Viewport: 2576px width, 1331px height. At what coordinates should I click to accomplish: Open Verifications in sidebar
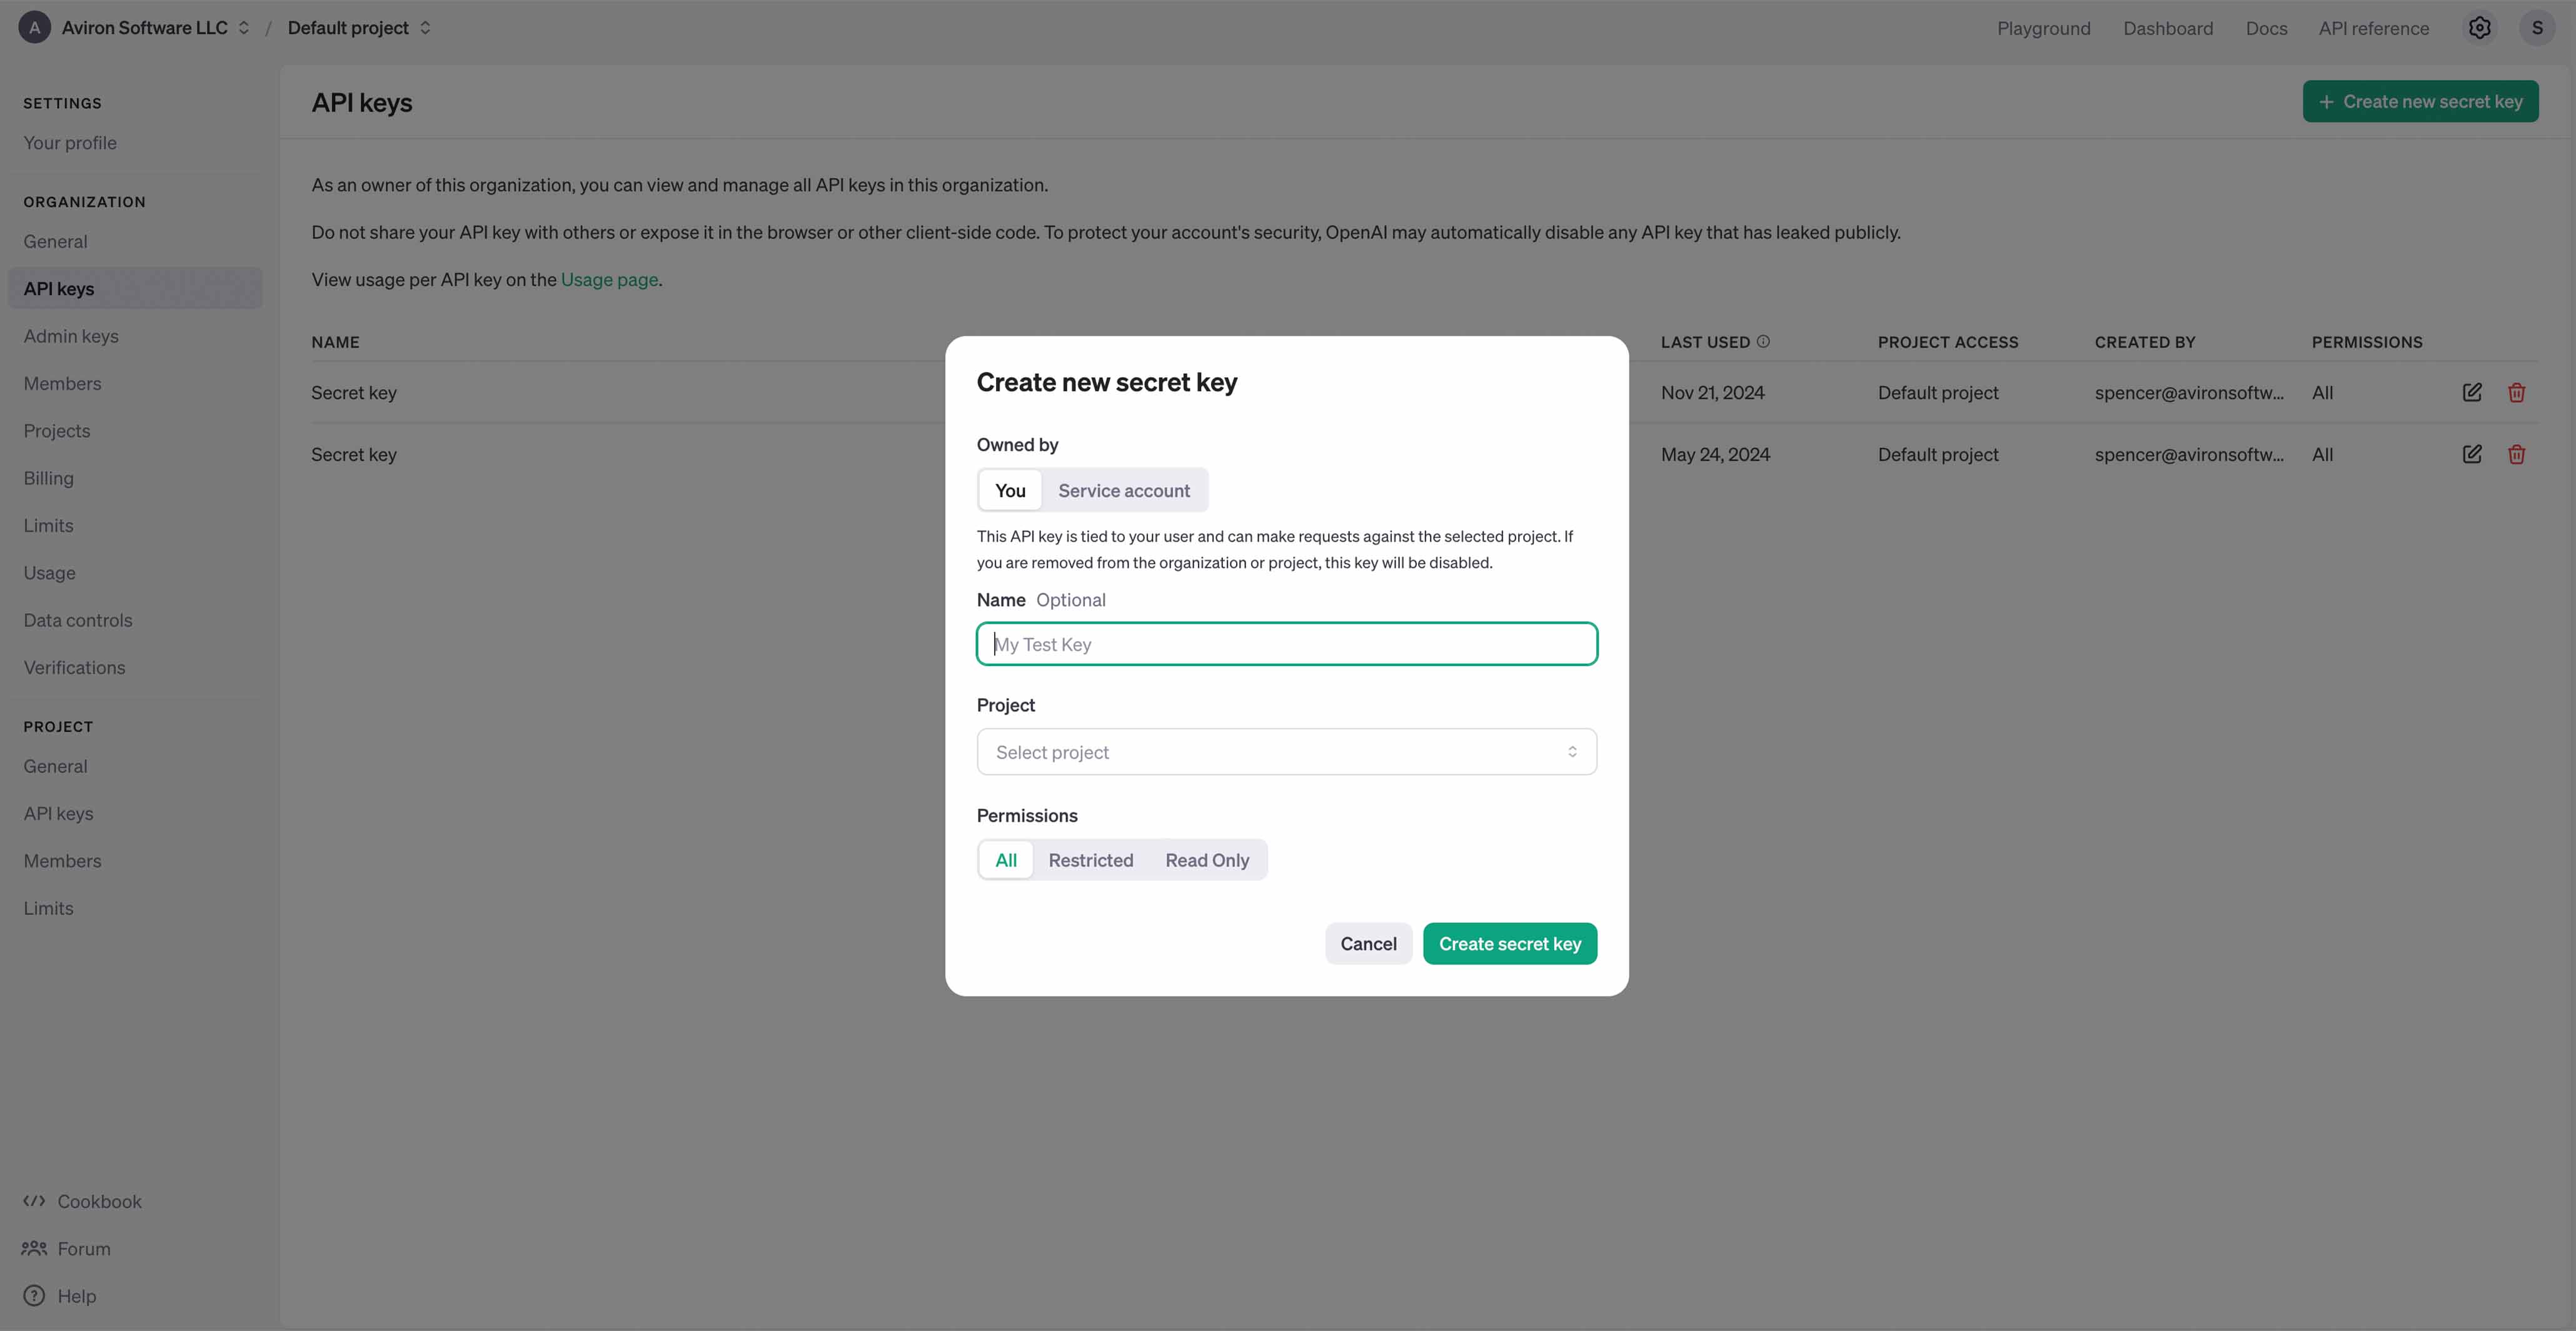(x=74, y=667)
